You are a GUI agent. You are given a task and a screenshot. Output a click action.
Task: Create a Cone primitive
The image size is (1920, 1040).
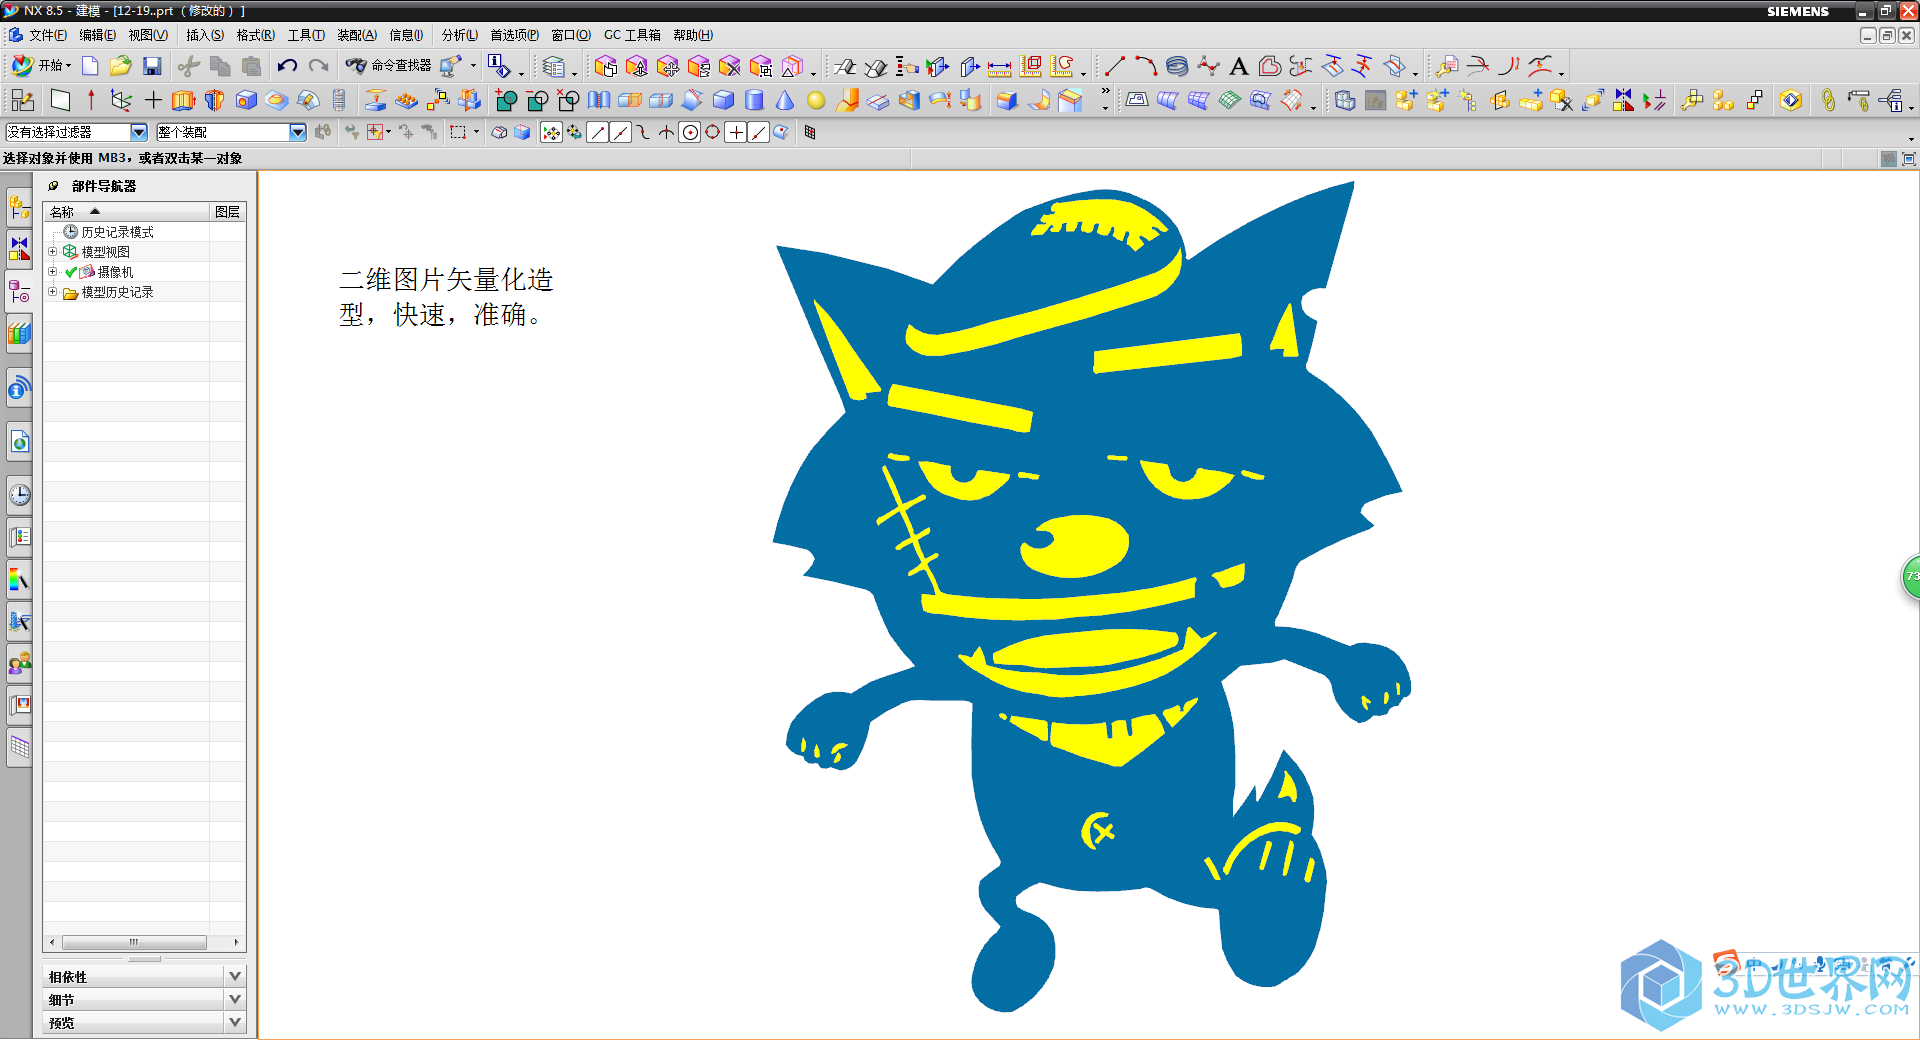click(785, 100)
